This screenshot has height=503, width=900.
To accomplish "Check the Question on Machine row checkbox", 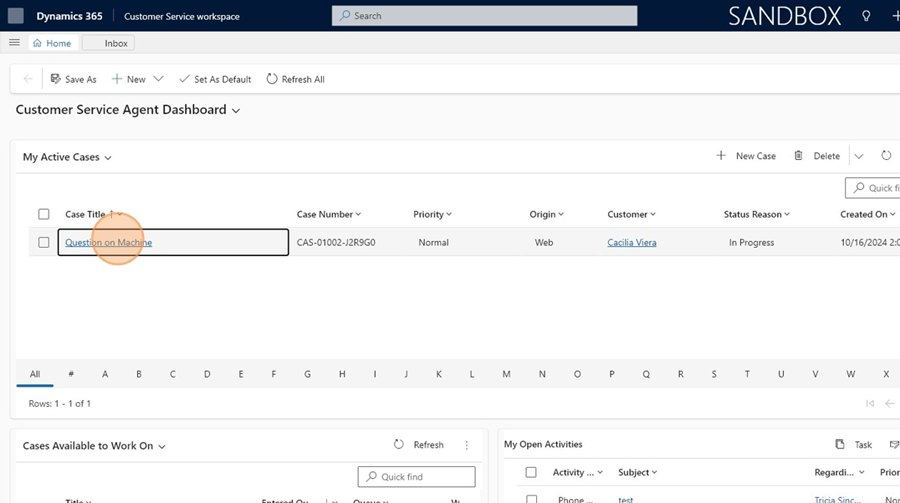I will pyautogui.click(x=44, y=242).
